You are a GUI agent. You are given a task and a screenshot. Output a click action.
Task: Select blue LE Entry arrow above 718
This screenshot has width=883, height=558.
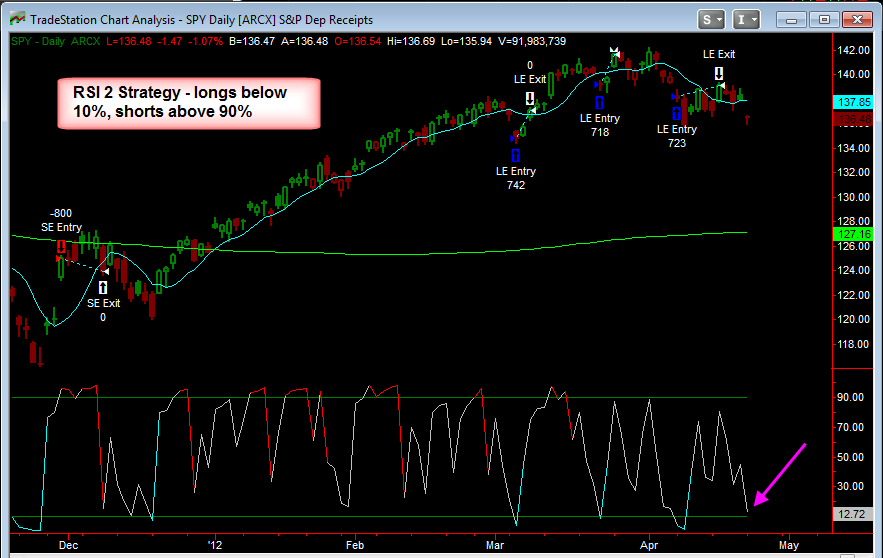point(599,102)
